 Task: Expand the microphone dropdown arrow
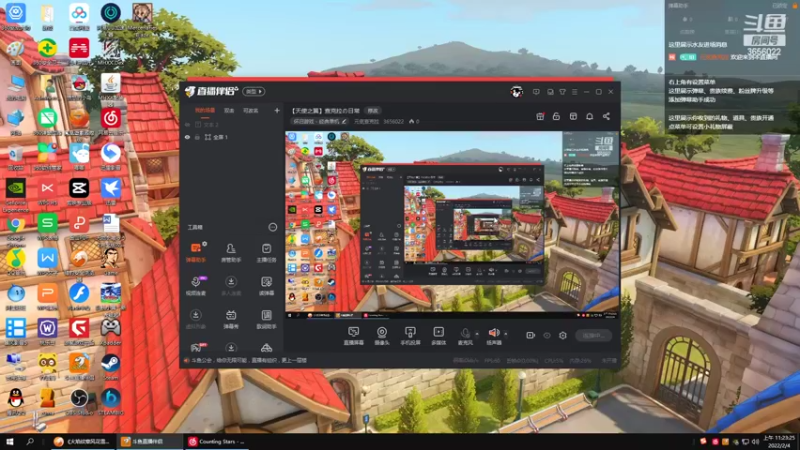pos(477,334)
